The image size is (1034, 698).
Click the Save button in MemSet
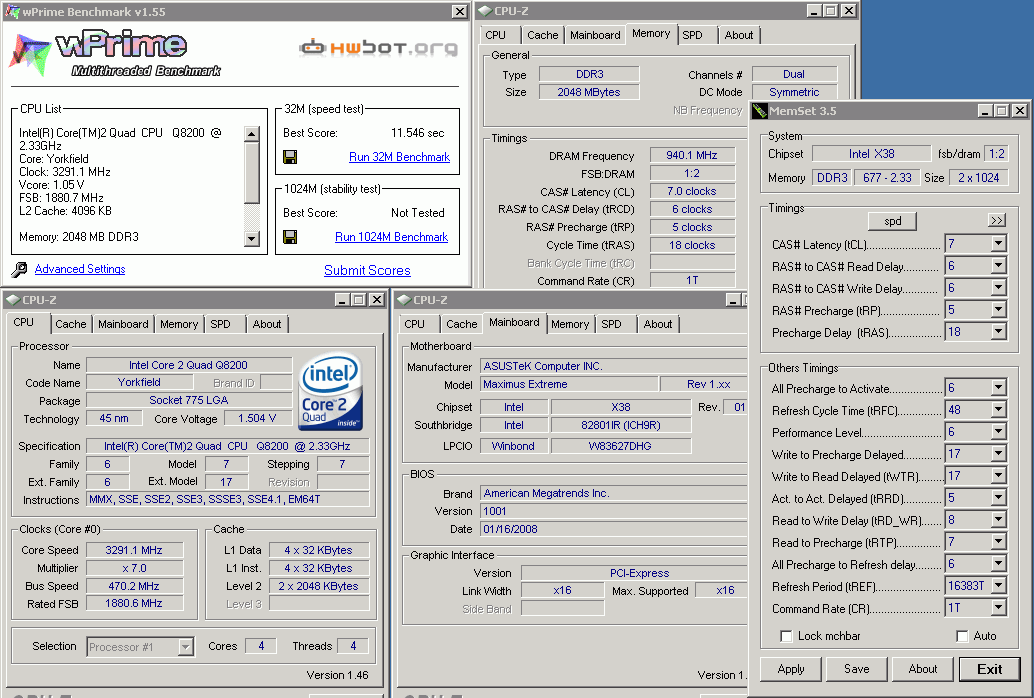[857, 669]
